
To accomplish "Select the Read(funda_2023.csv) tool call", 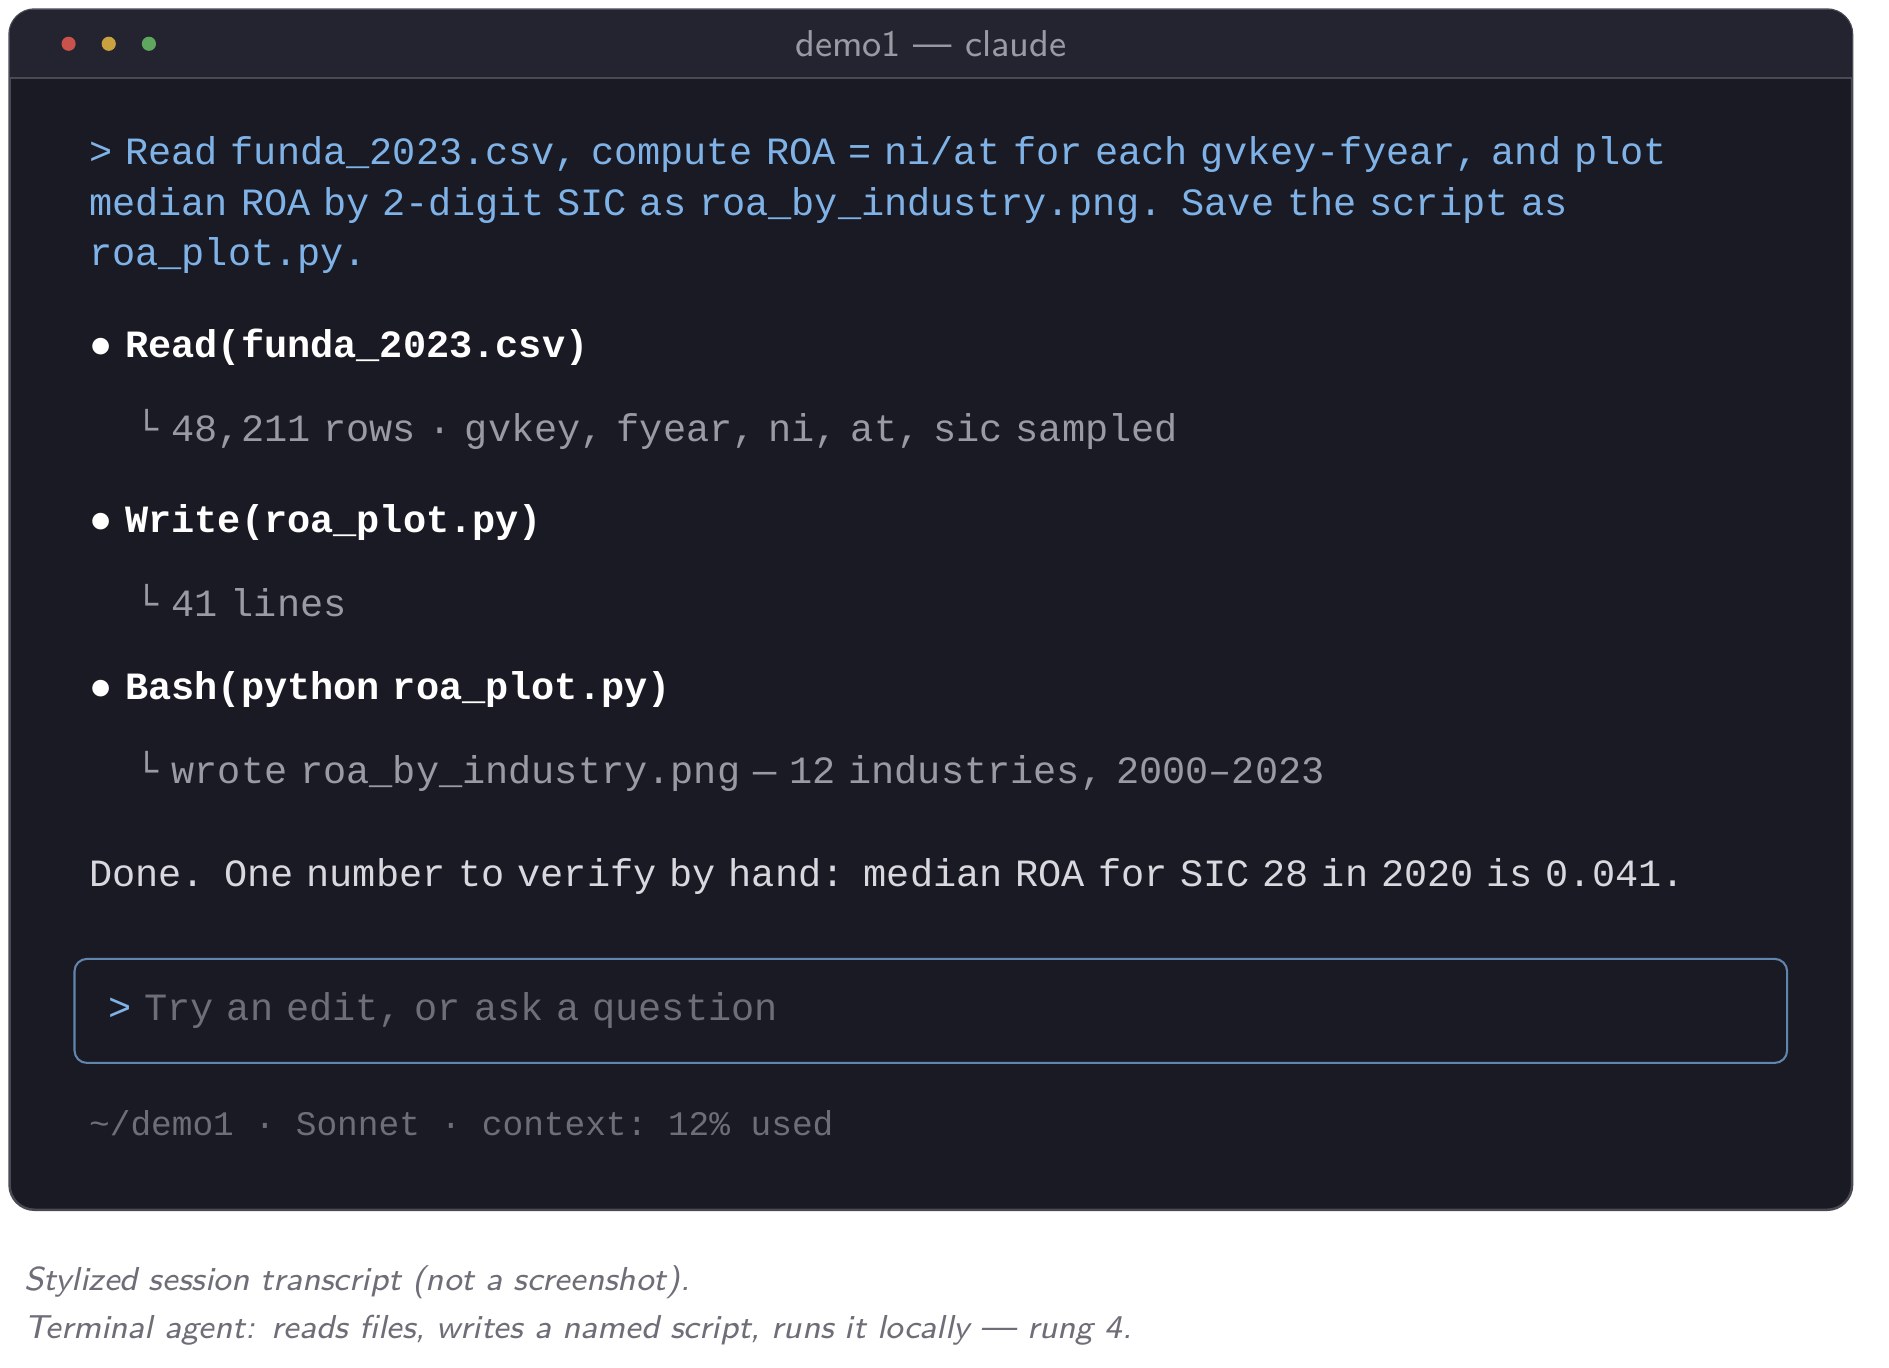I will 355,346.
